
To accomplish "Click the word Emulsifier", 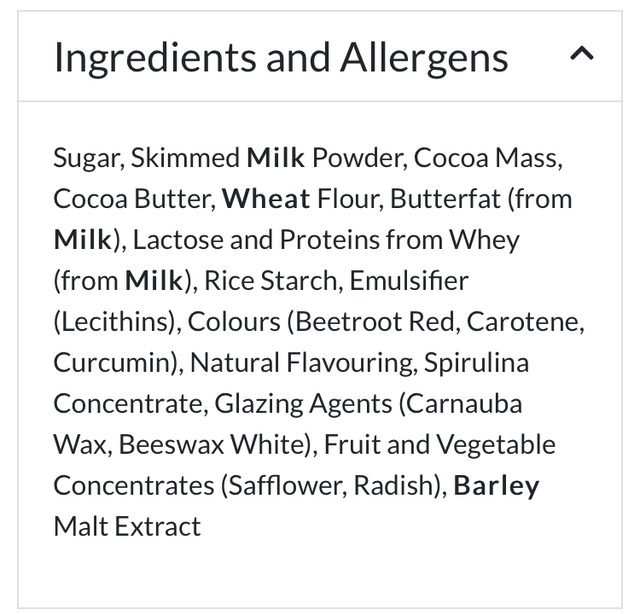I will 409,281.
